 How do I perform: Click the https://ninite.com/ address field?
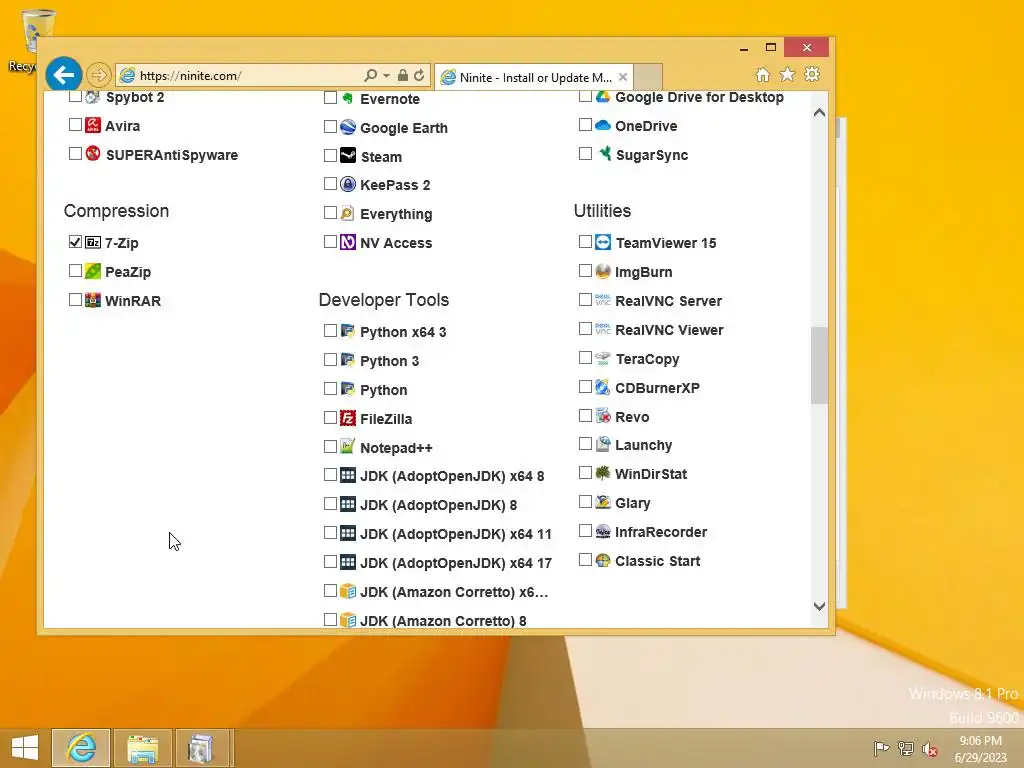click(x=240, y=76)
